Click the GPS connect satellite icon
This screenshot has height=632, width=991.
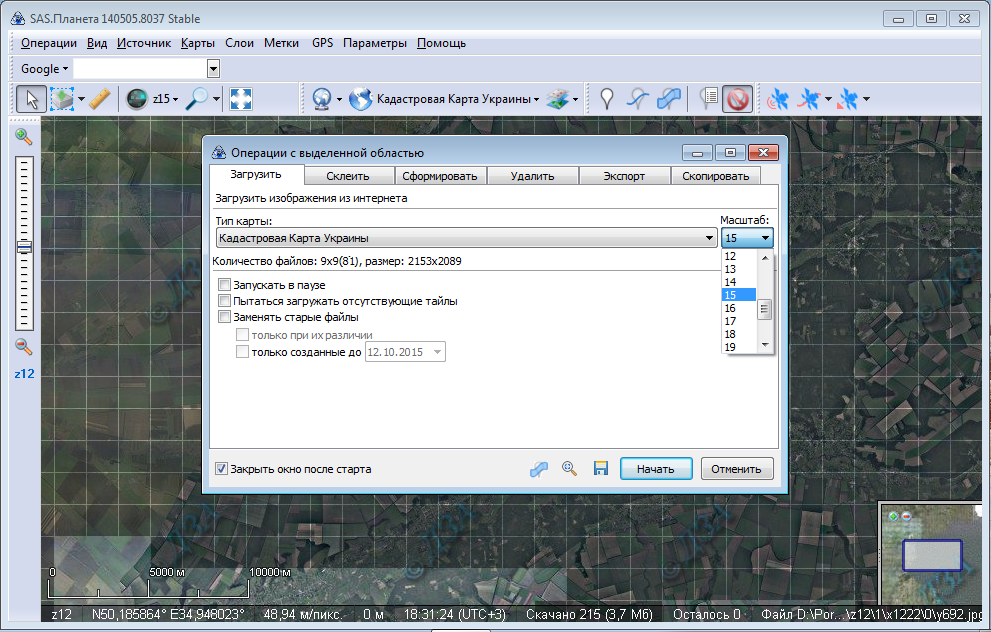[778, 99]
